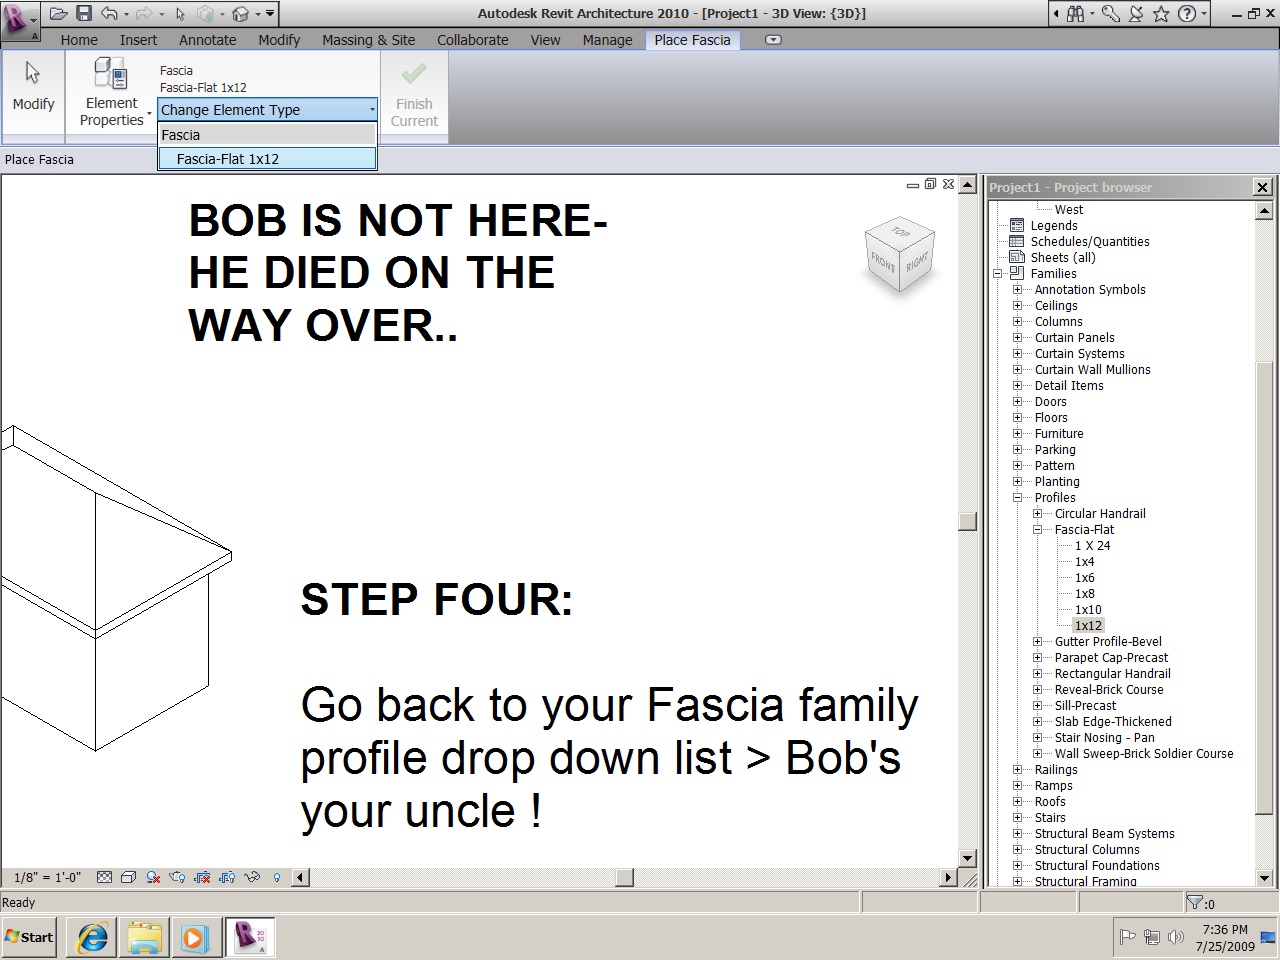The width and height of the screenshot is (1280, 960).
Task: Switch to the View tab
Action: click(x=545, y=40)
